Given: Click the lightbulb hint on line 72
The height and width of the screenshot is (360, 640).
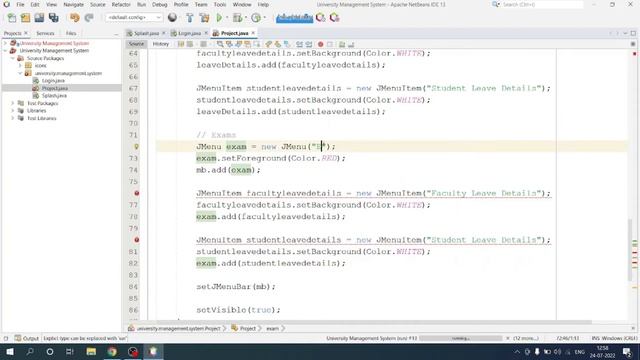Looking at the screenshot, I should click(x=137, y=147).
